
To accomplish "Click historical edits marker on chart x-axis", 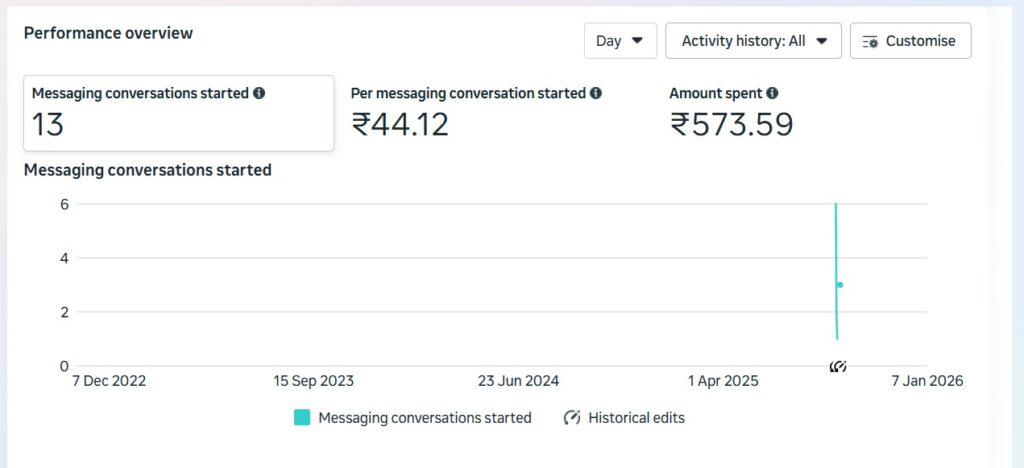I will click(x=838, y=367).
